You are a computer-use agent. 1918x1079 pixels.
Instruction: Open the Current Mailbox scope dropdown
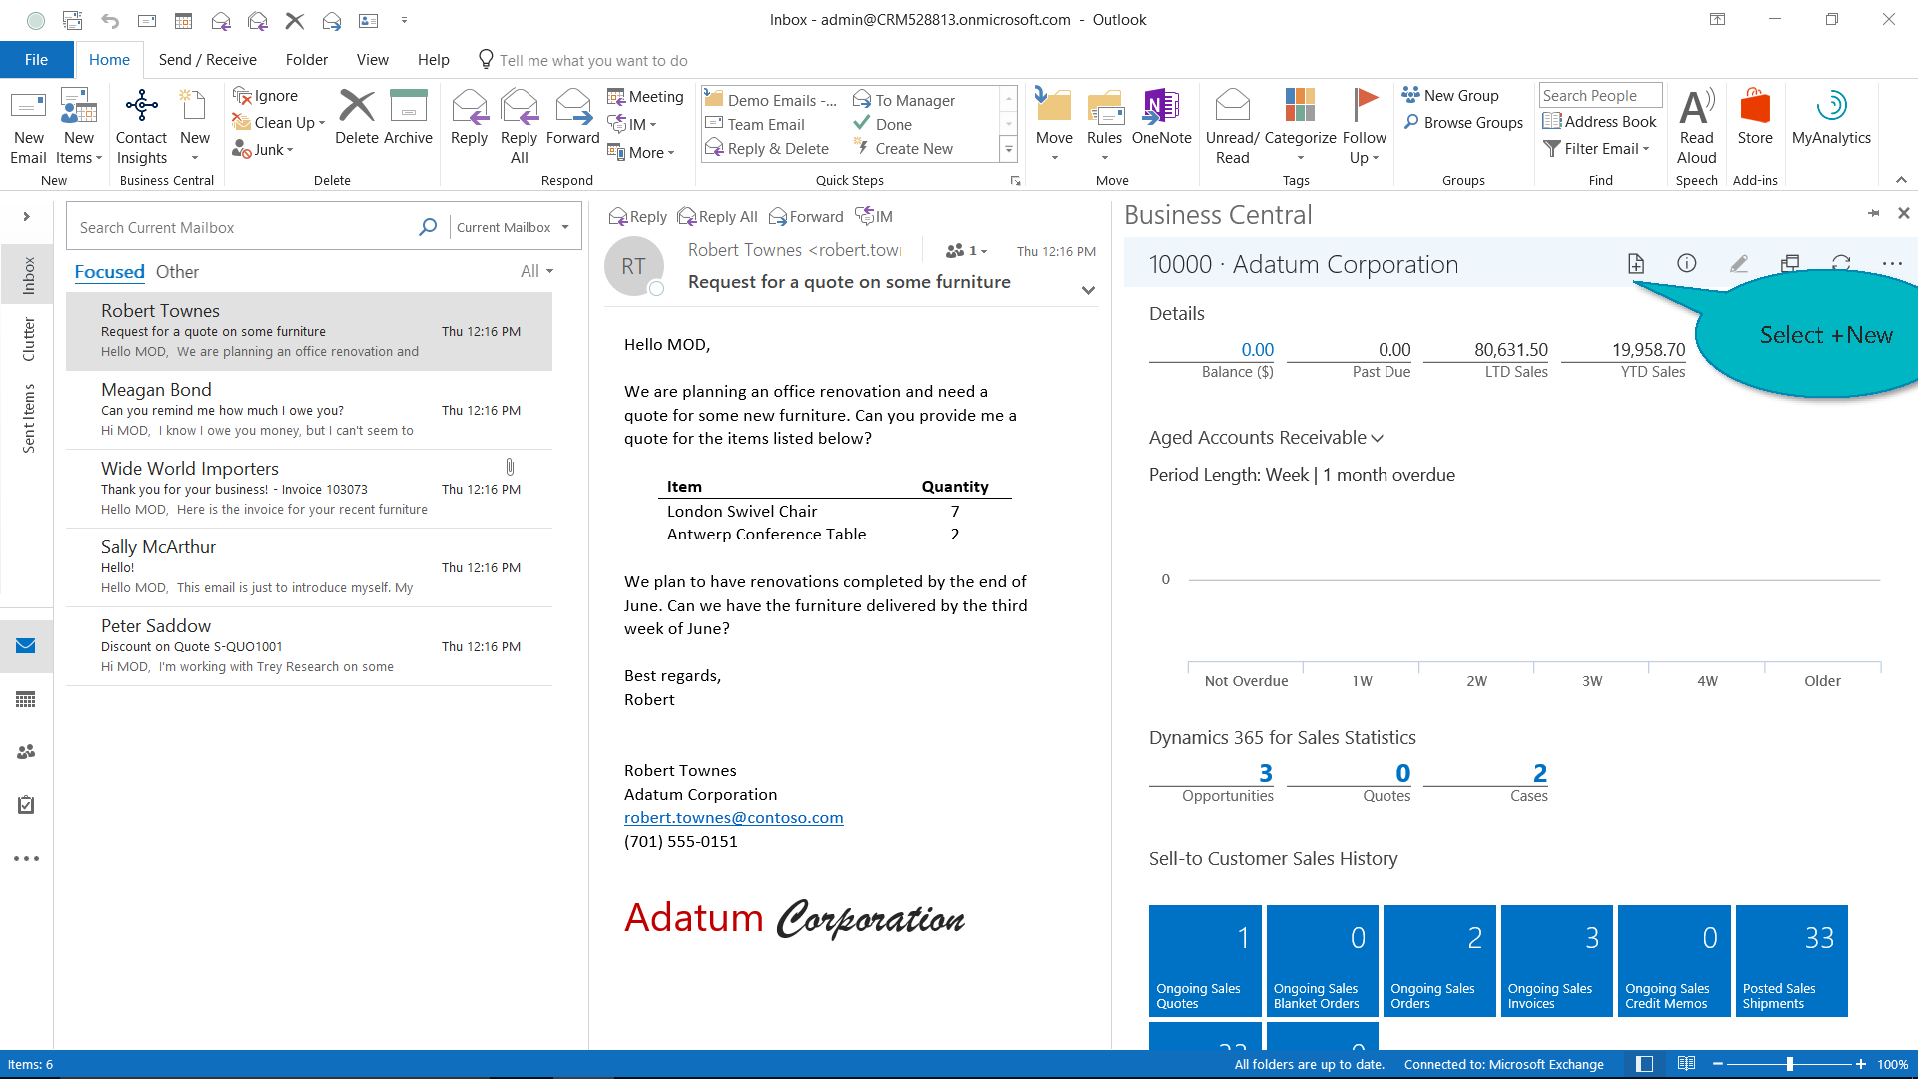[512, 228]
